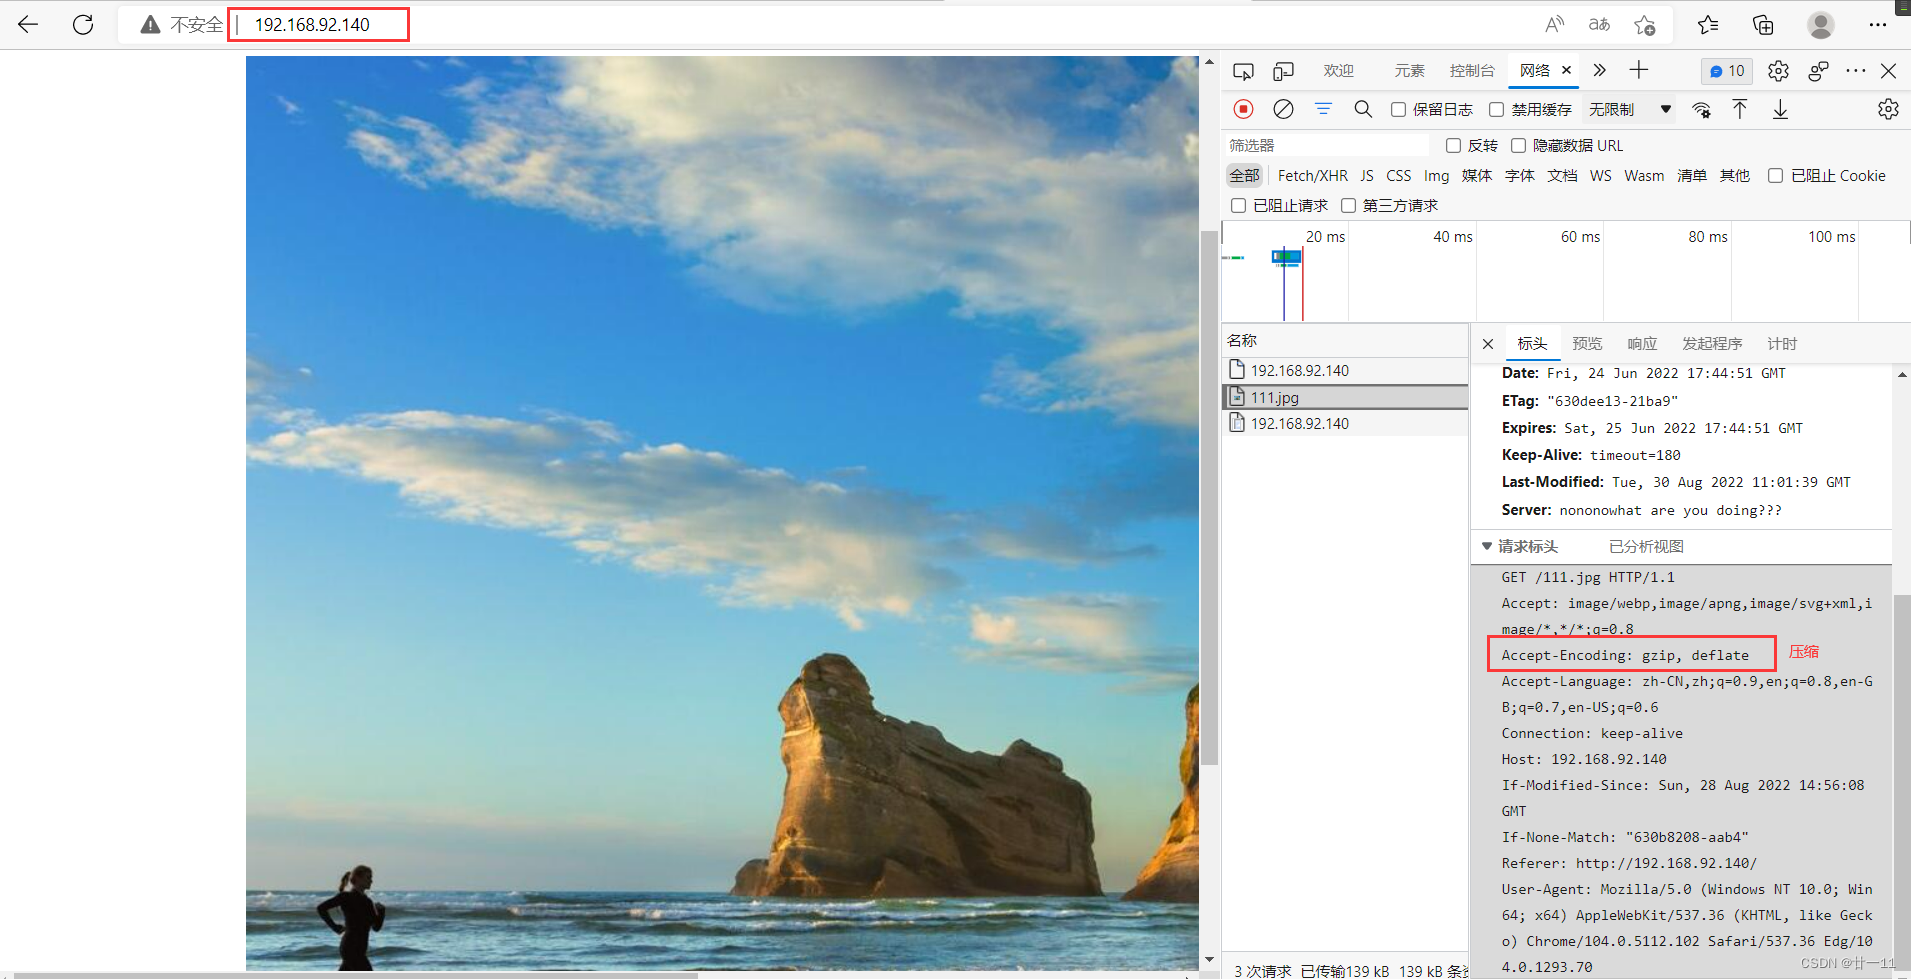Check the 已阻止 Cookie checkbox
Image resolution: width=1911 pixels, height=979 pixels.
click(x=1776, y=176)
